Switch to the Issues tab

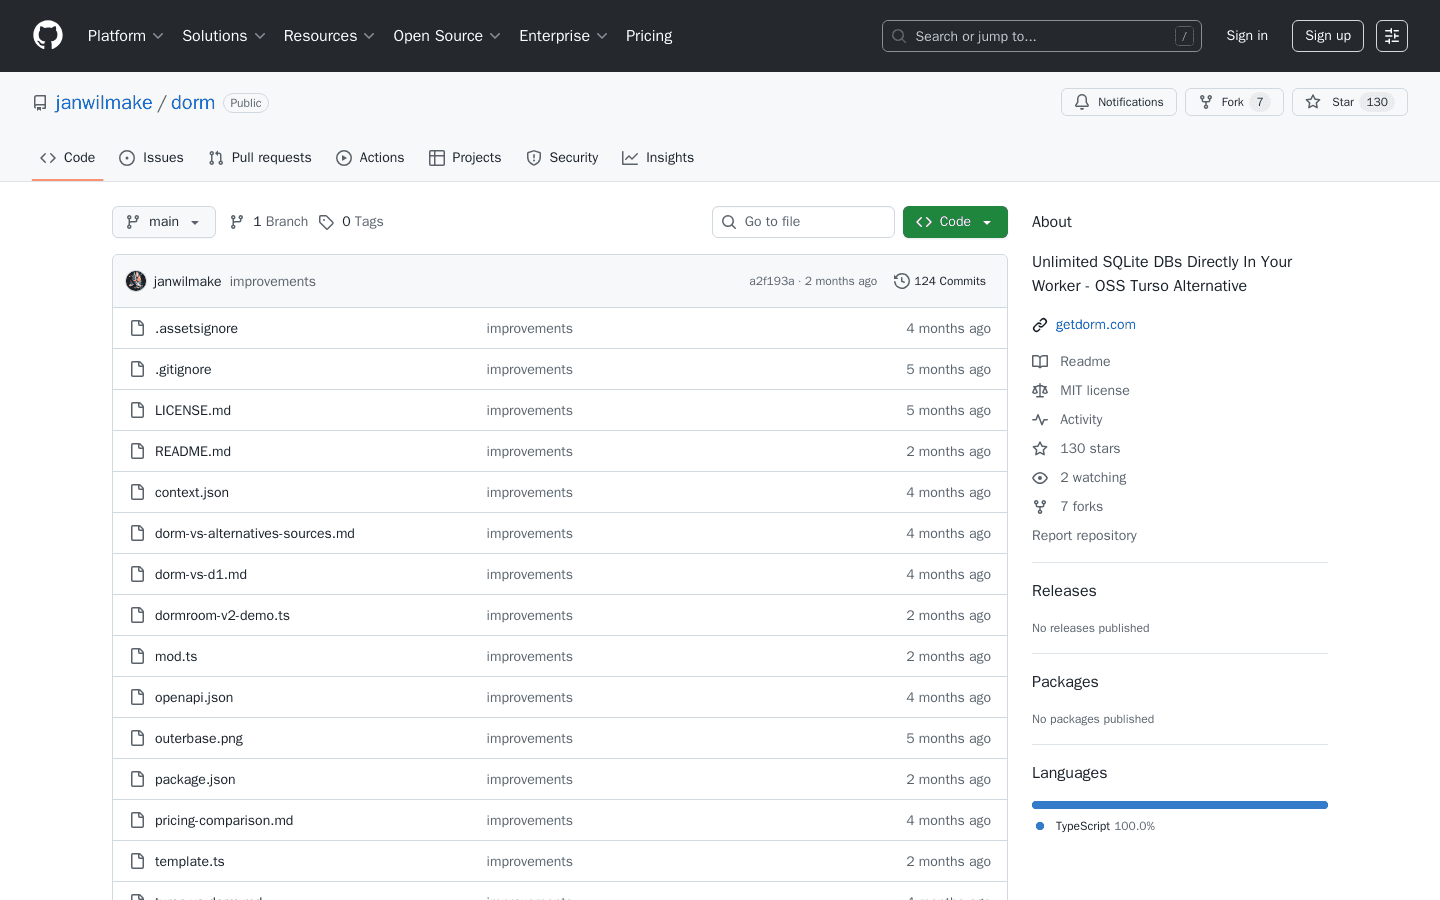tap(151, 158)
